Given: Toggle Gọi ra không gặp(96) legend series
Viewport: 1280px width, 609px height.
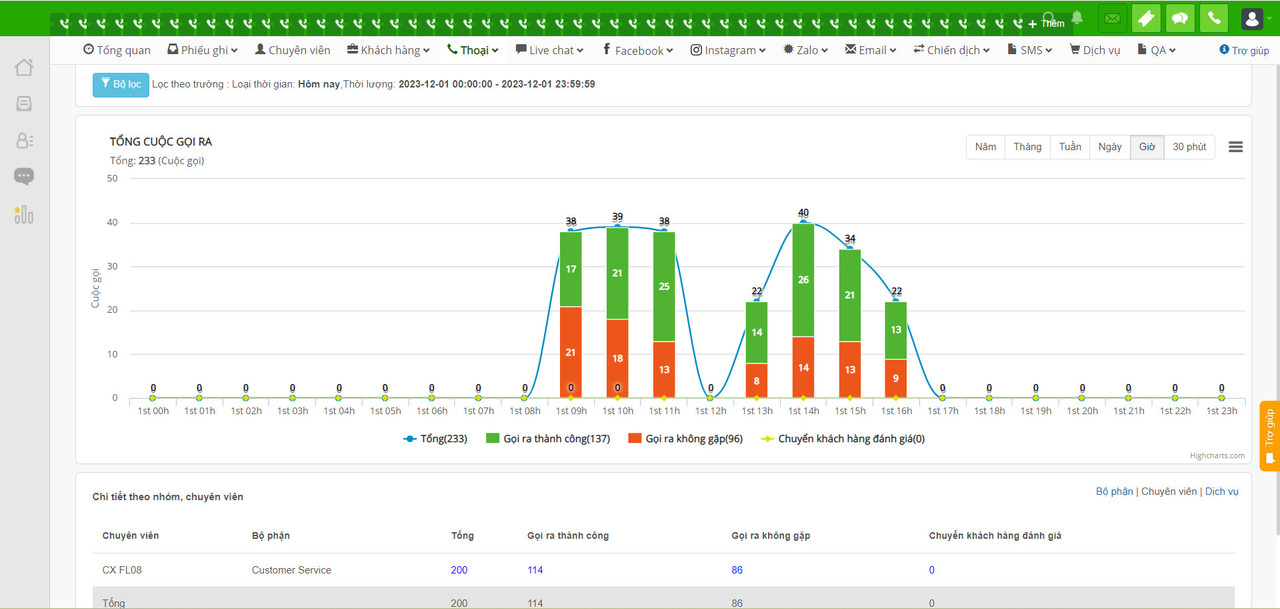Looking at the screenshot, I should click(x=686, y=439).
